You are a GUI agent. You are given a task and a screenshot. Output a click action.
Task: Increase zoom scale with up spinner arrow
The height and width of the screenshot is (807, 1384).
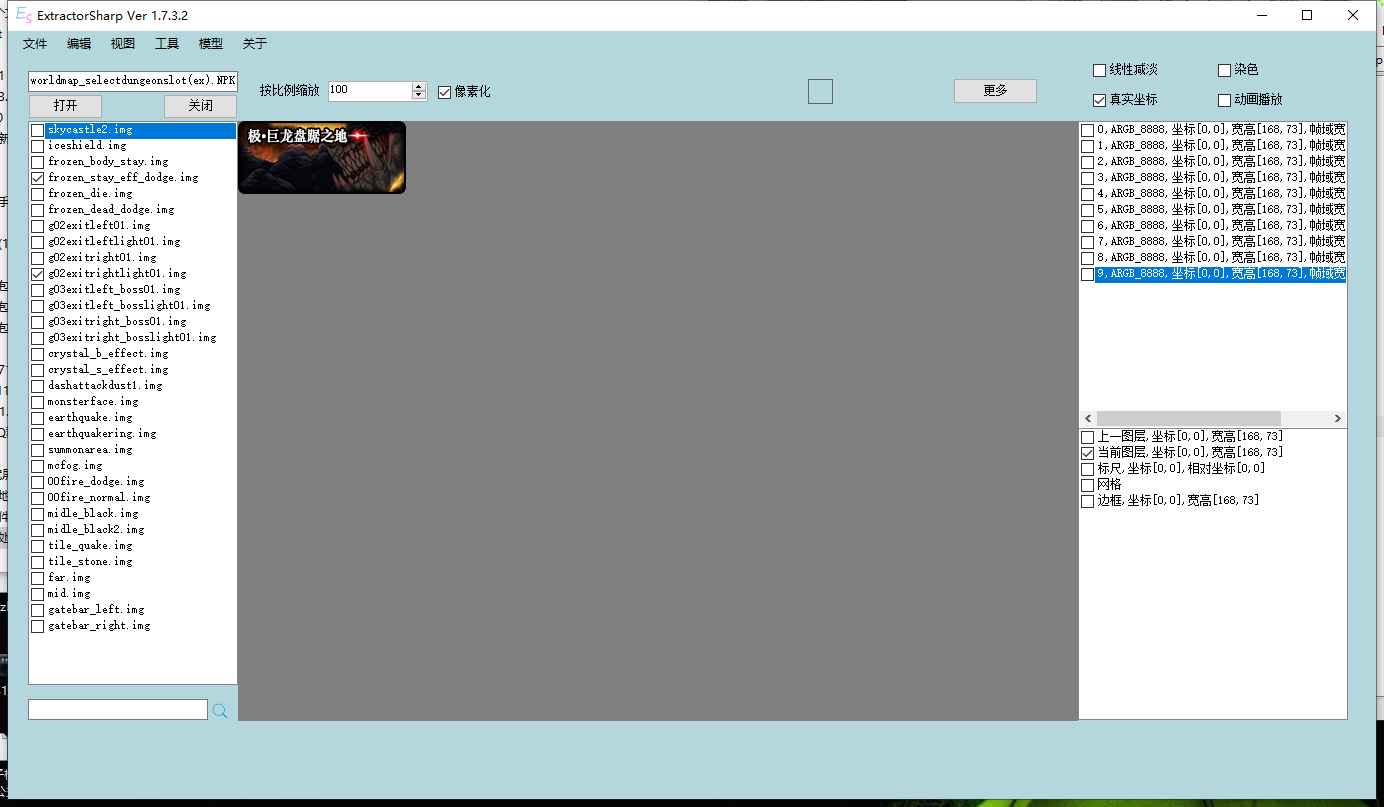click(419, 86)
